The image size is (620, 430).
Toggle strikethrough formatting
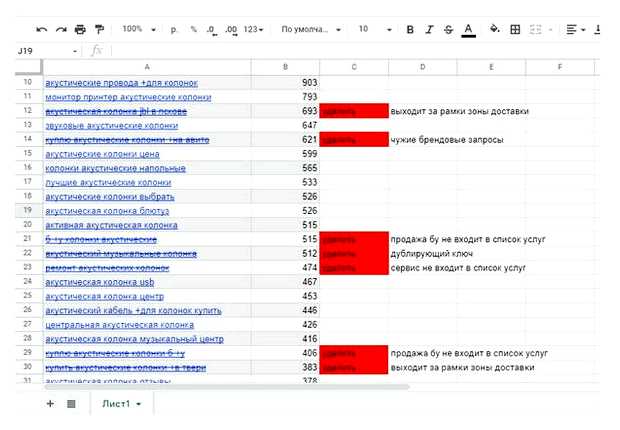(x=447, y=30)
